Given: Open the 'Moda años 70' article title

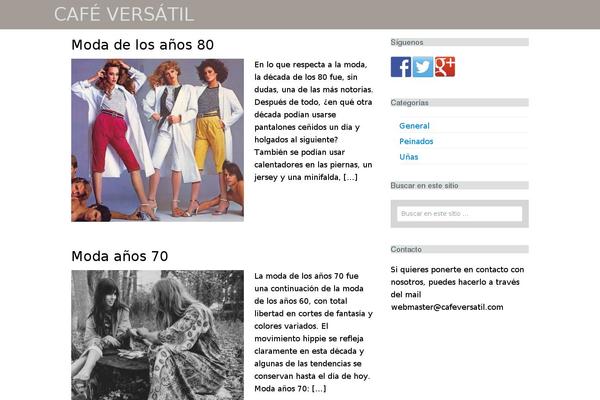Looking at the screenshot, I should pyautogui.click(x=120, y=256).
